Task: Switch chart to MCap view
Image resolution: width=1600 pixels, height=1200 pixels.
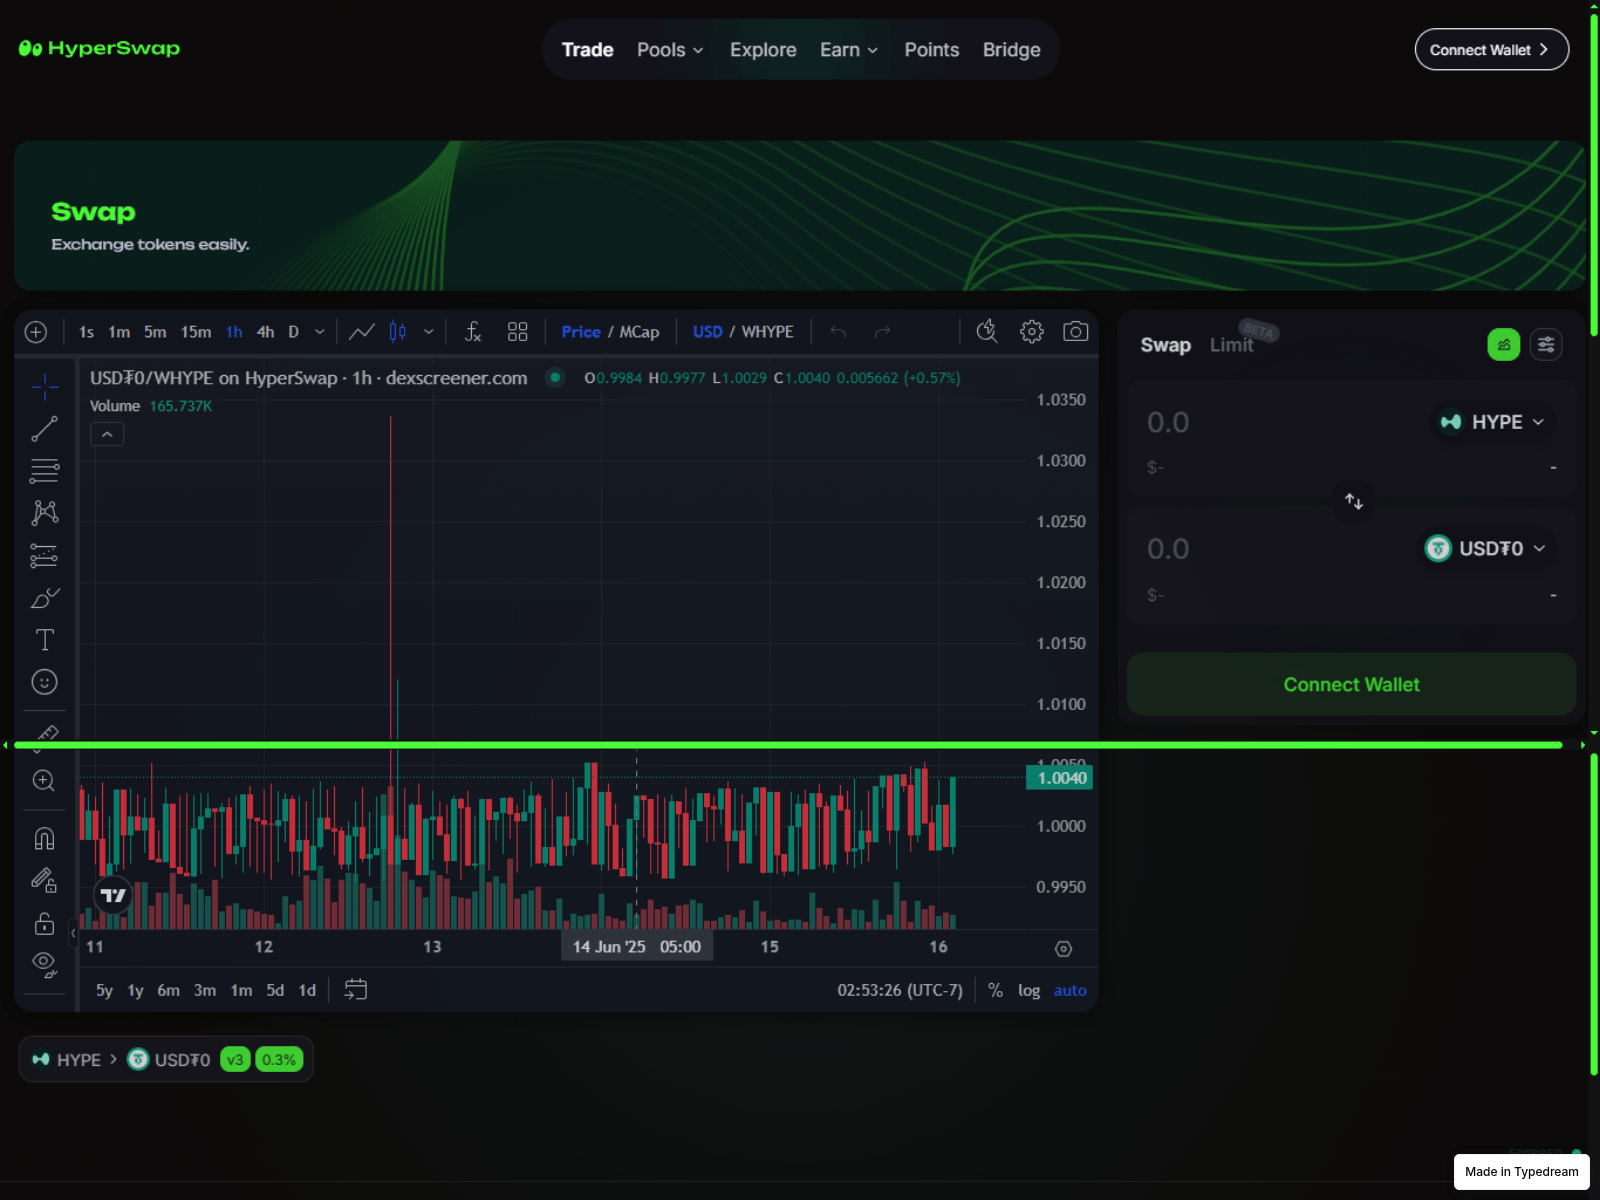Action: pos(639,332)
